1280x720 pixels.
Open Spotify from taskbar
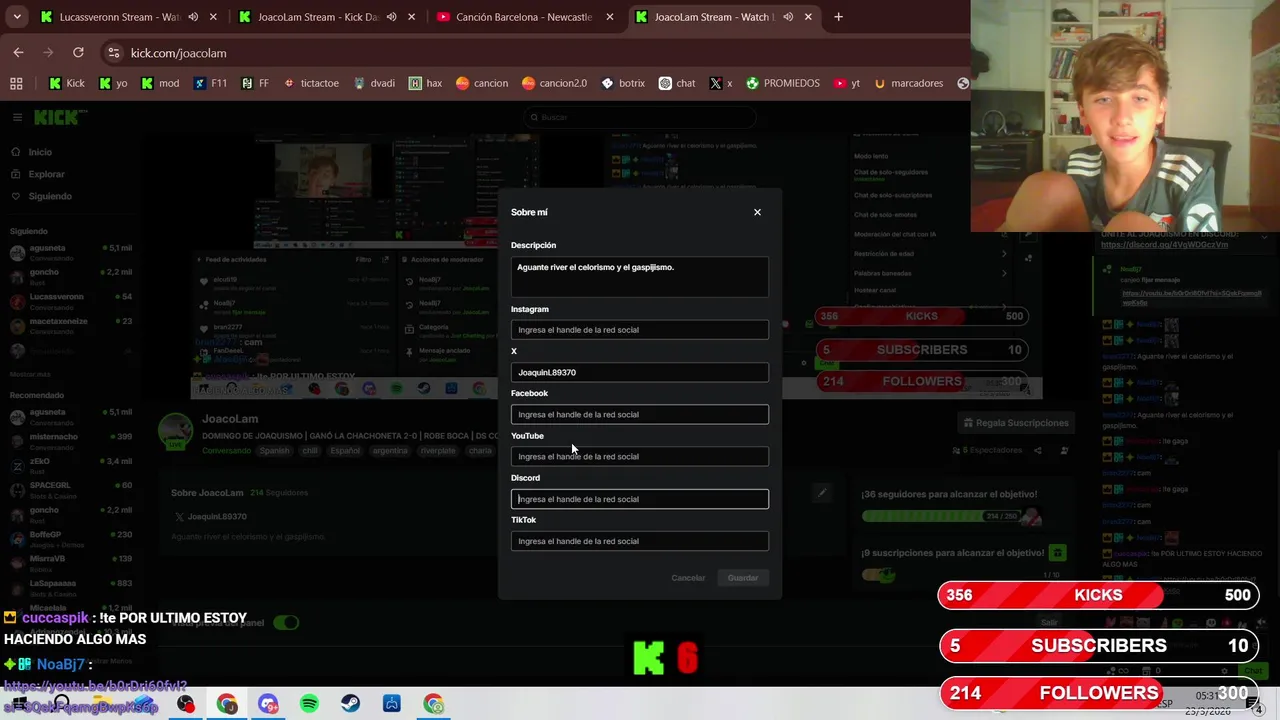click(x=309, y=704)
